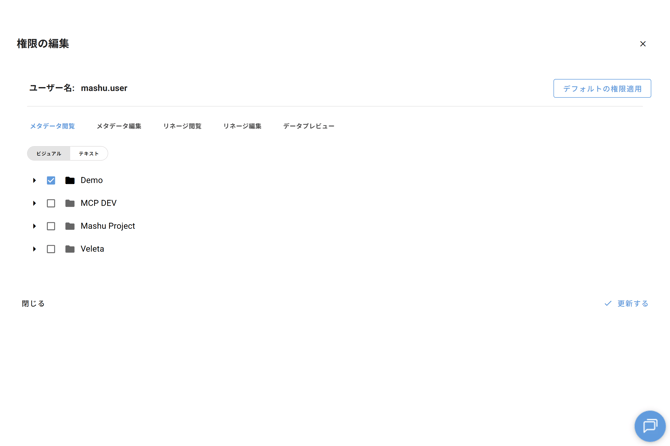
Task: Open the リネージ閲覧 tab
Action: [x=182, y=127]
